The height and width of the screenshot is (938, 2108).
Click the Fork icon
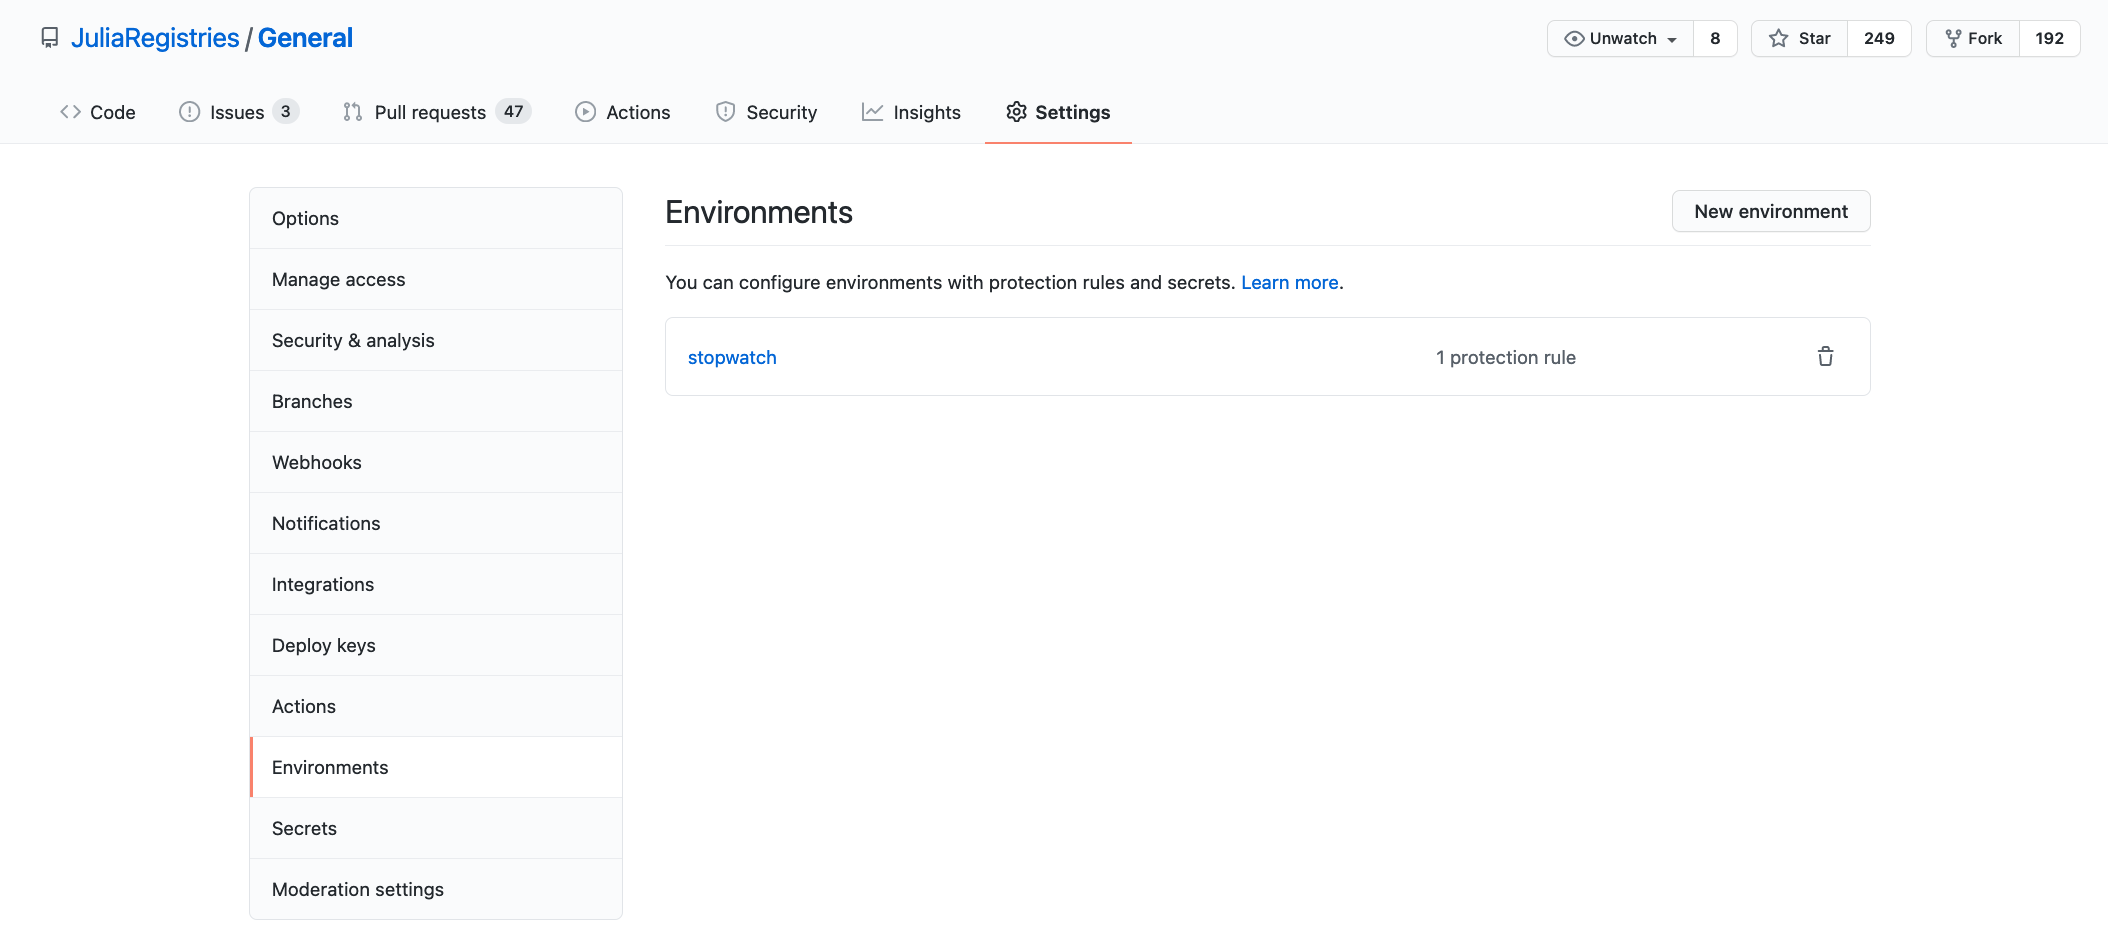click(x=1951, y=38)
